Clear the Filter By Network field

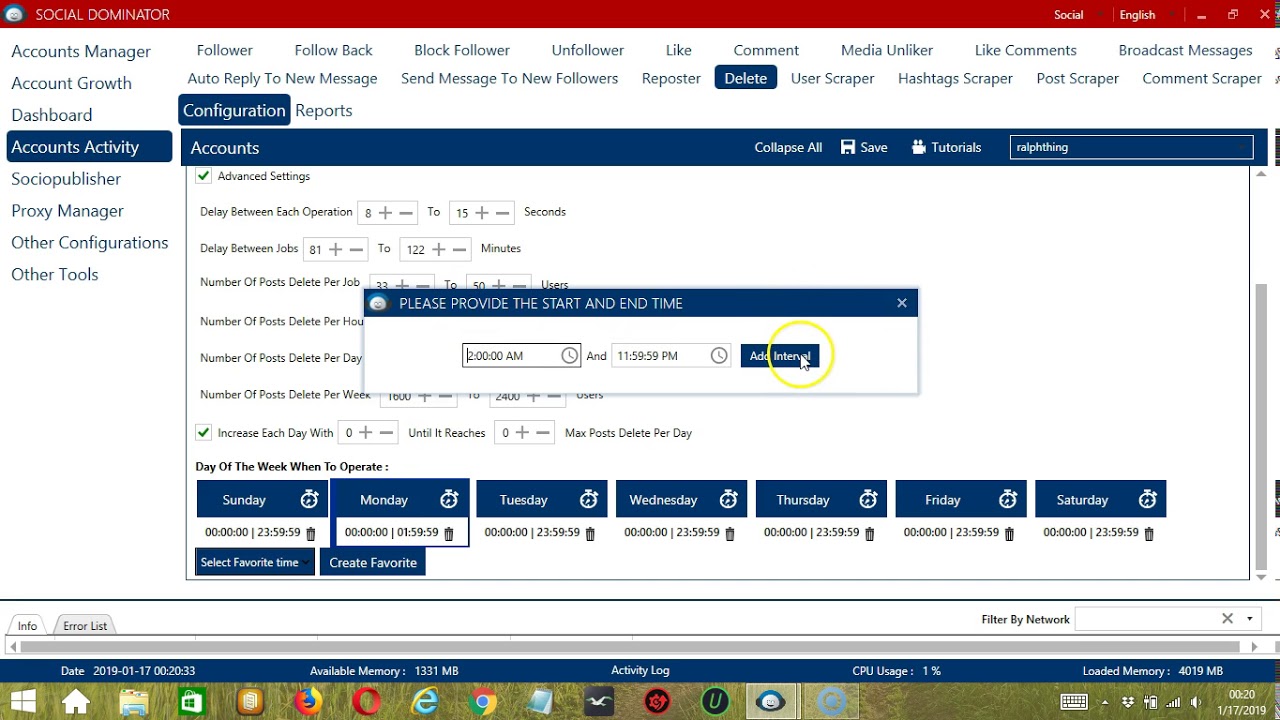coord(1227,619)
